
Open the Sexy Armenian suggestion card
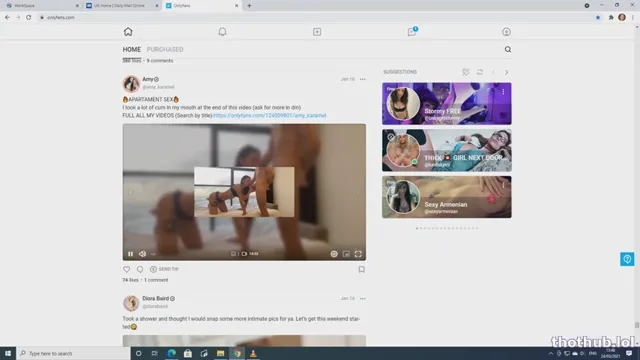tap(447, 197)
